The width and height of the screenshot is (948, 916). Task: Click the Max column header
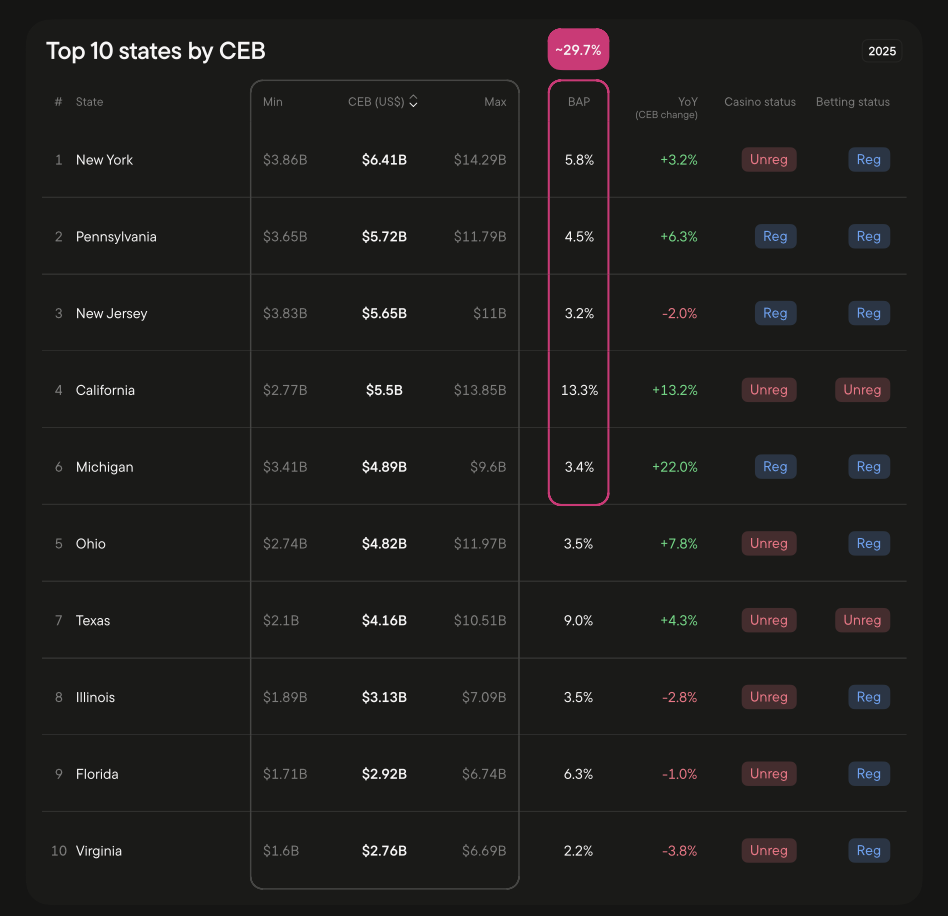[x=495, y=102]
